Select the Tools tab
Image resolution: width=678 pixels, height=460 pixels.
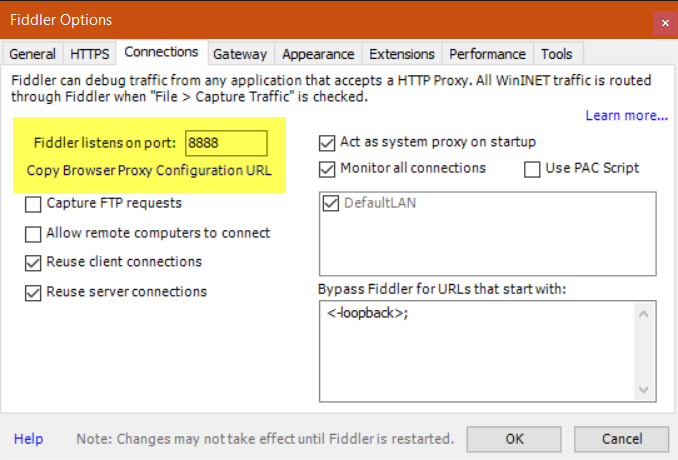pyautogui.click(x=557, y=54)
